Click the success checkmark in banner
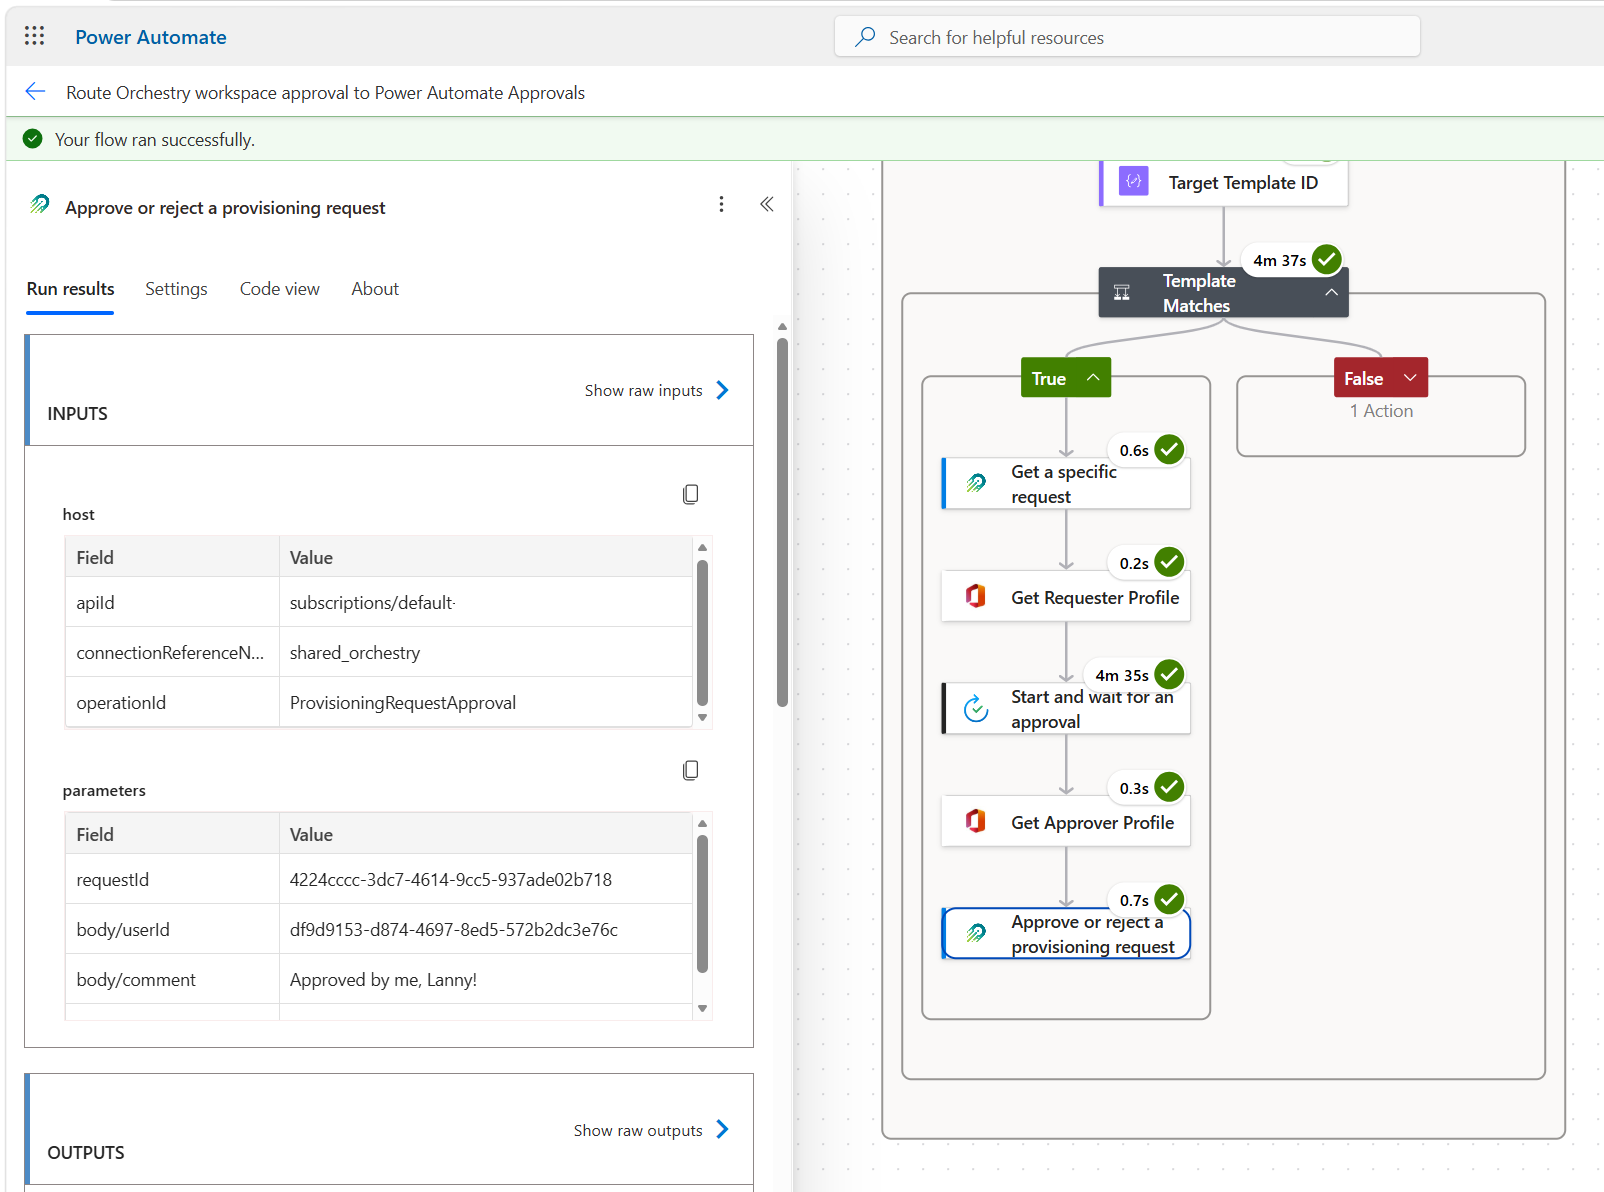The height and width of the screenshot is (1192, 1604). click(x=33, y=139)
